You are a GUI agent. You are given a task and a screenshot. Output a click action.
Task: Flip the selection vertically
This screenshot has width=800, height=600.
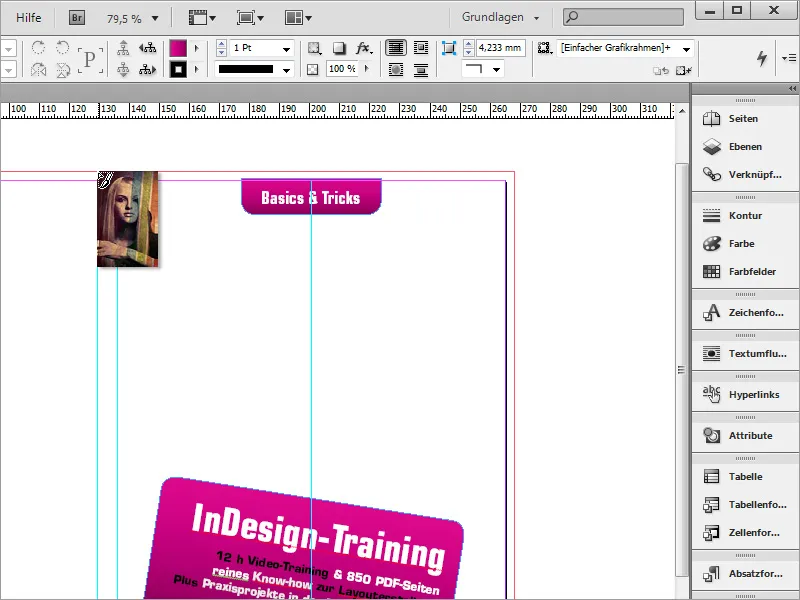pos(62,69)
